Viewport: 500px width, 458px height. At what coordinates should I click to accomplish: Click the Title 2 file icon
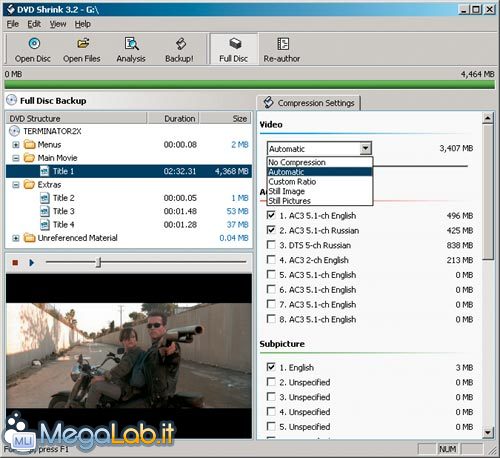coord(44,198)
